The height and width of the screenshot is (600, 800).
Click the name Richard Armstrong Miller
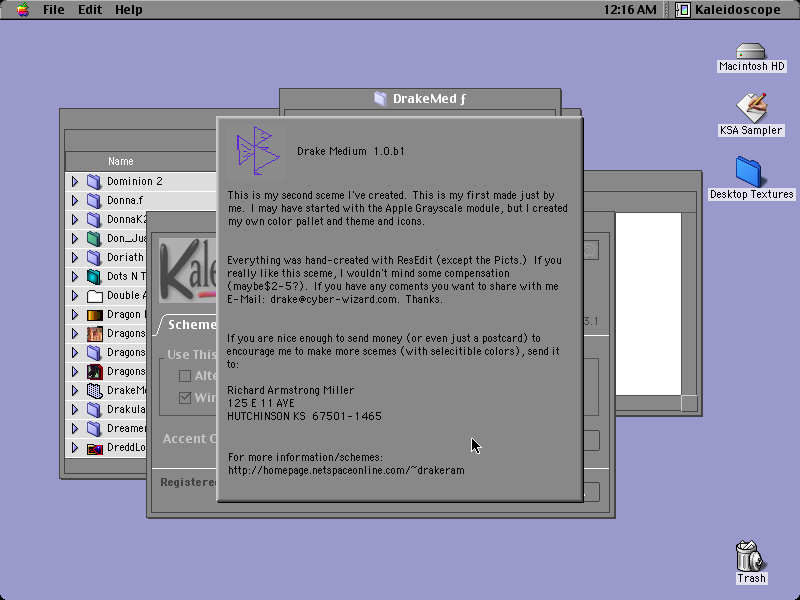pos(290,390)
